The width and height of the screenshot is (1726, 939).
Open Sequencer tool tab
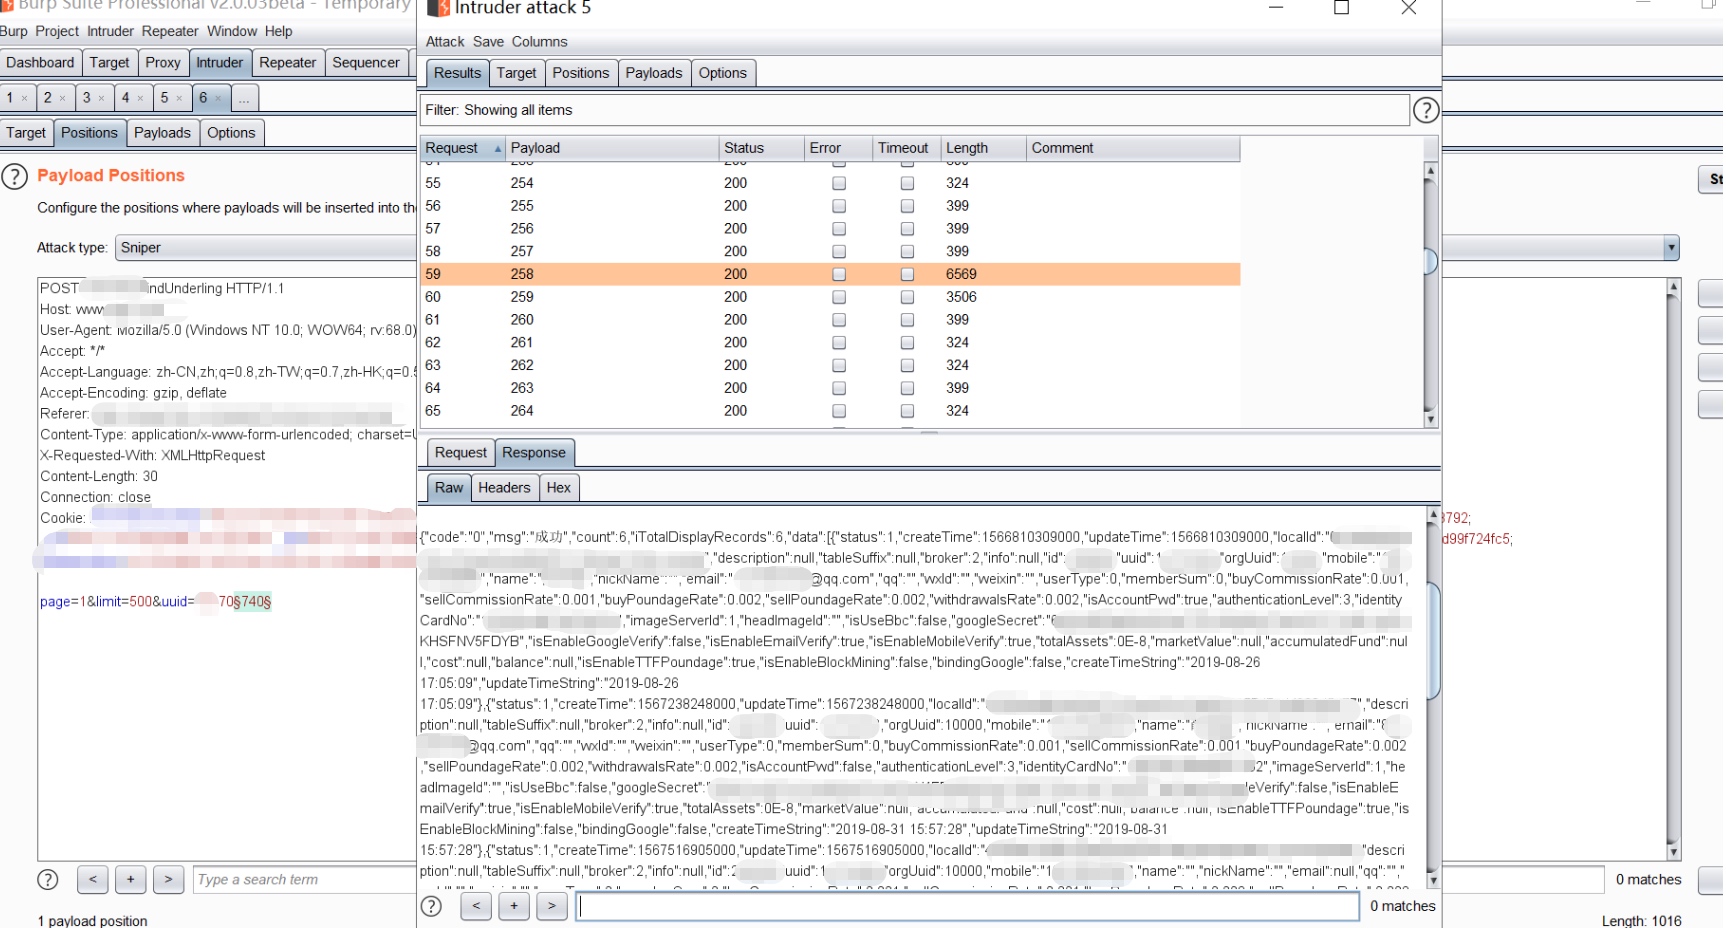[x=366, y=62]
